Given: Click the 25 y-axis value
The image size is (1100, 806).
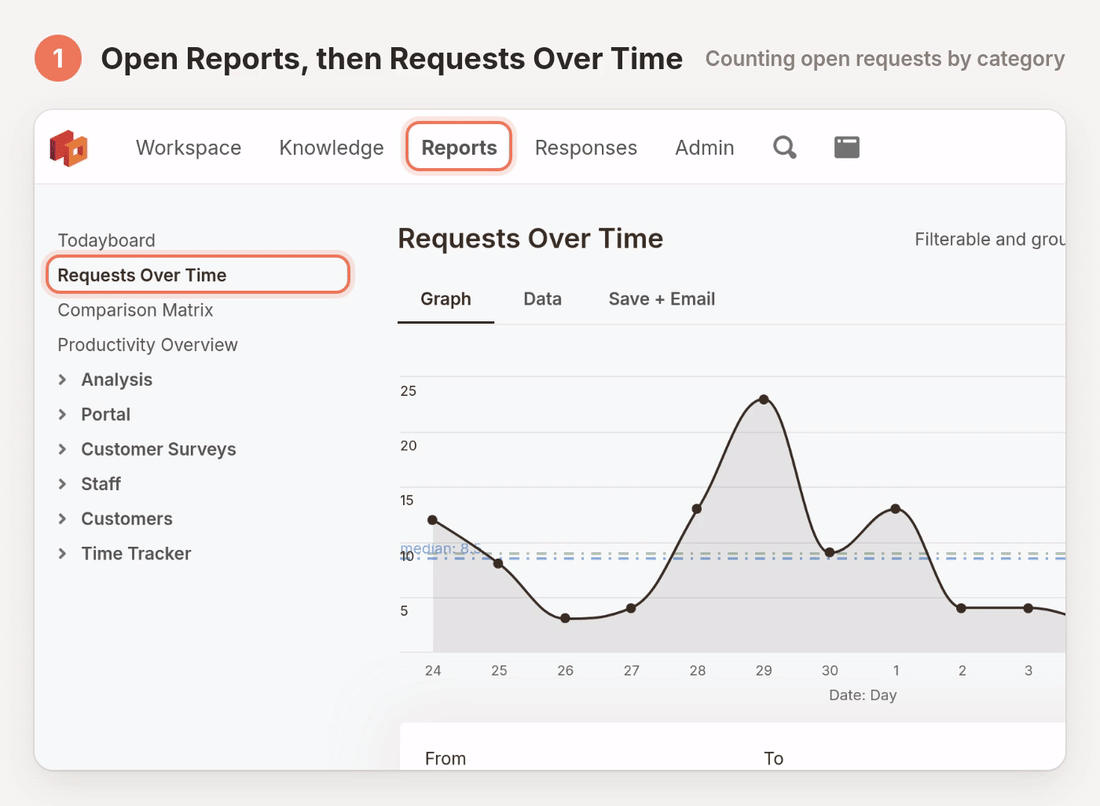Looking at the screenshot, I should (408, 391).
